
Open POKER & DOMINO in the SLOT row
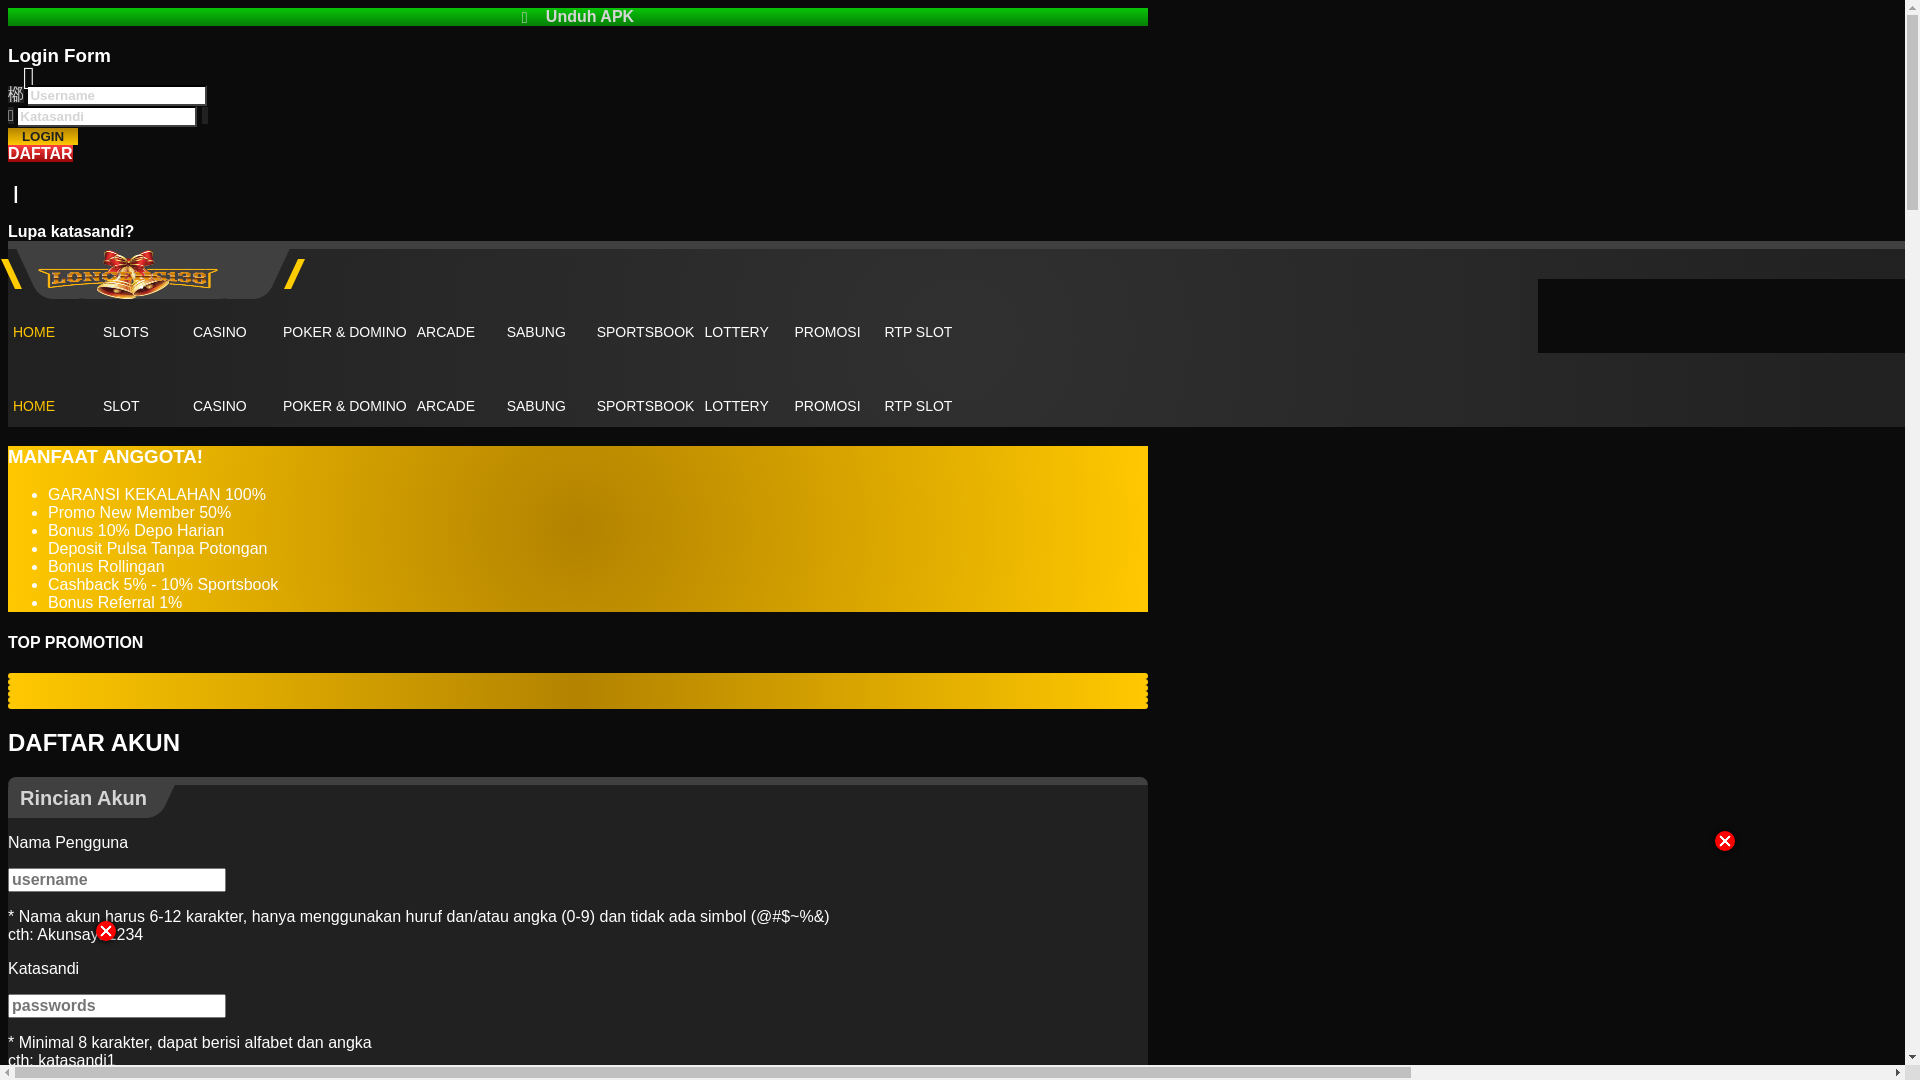pos(345,406)
